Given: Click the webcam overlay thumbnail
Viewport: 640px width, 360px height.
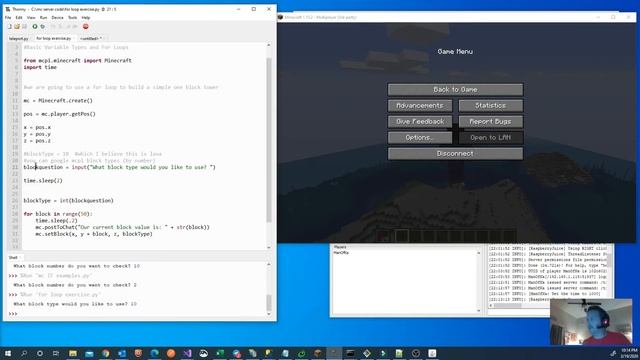Looking at the screenshot, I should click(x=591, y=322).
